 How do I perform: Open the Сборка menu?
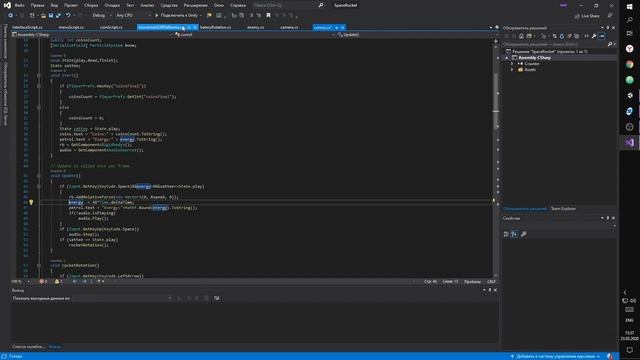(x=91, y=5)
